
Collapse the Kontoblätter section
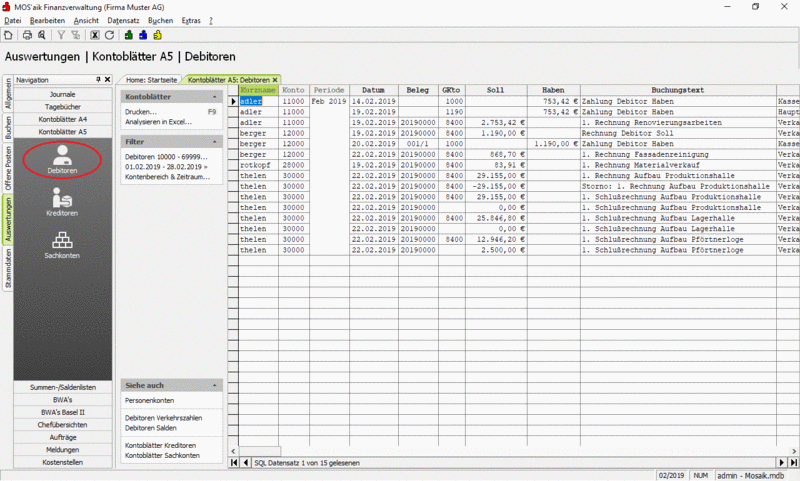pos(214,97)
